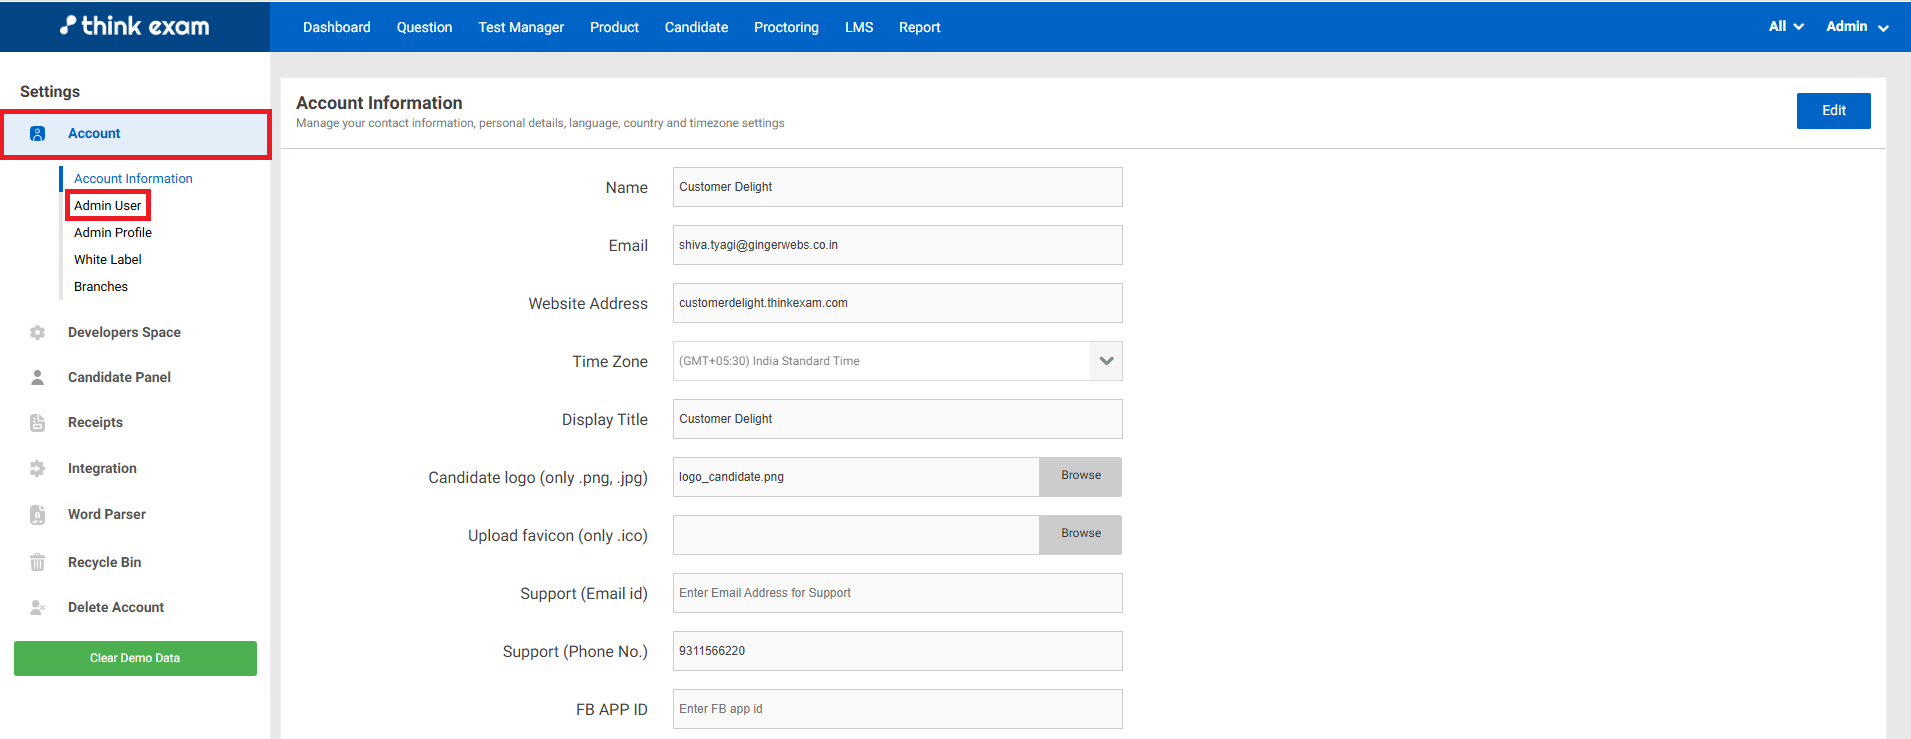Click the Candidate Panel person icon
The height and width of the screenshot is (739, 1911).
point(38,378)
